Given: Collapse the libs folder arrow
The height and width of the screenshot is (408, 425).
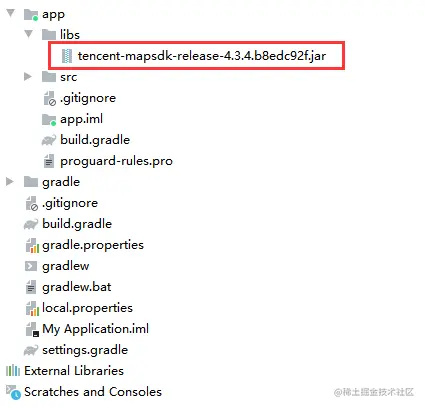Looking at the screenshot, I should tap(29, 34).
